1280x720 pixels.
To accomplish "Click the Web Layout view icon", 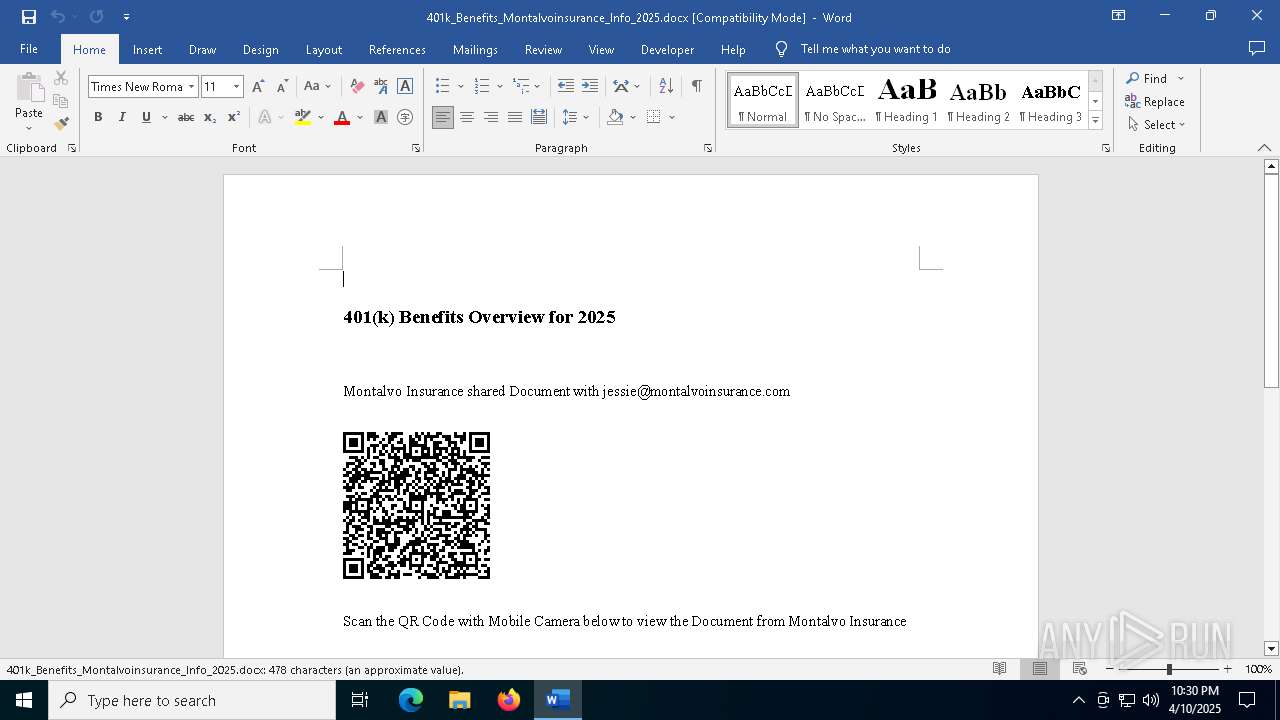I will coord(1079,669).
